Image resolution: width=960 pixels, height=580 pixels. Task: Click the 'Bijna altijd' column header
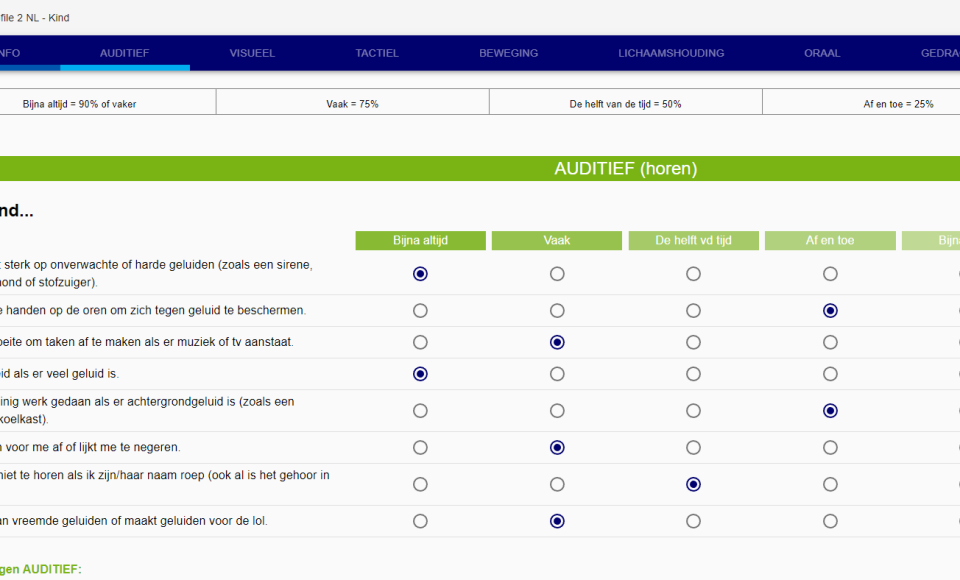click(x=420, y=241)
